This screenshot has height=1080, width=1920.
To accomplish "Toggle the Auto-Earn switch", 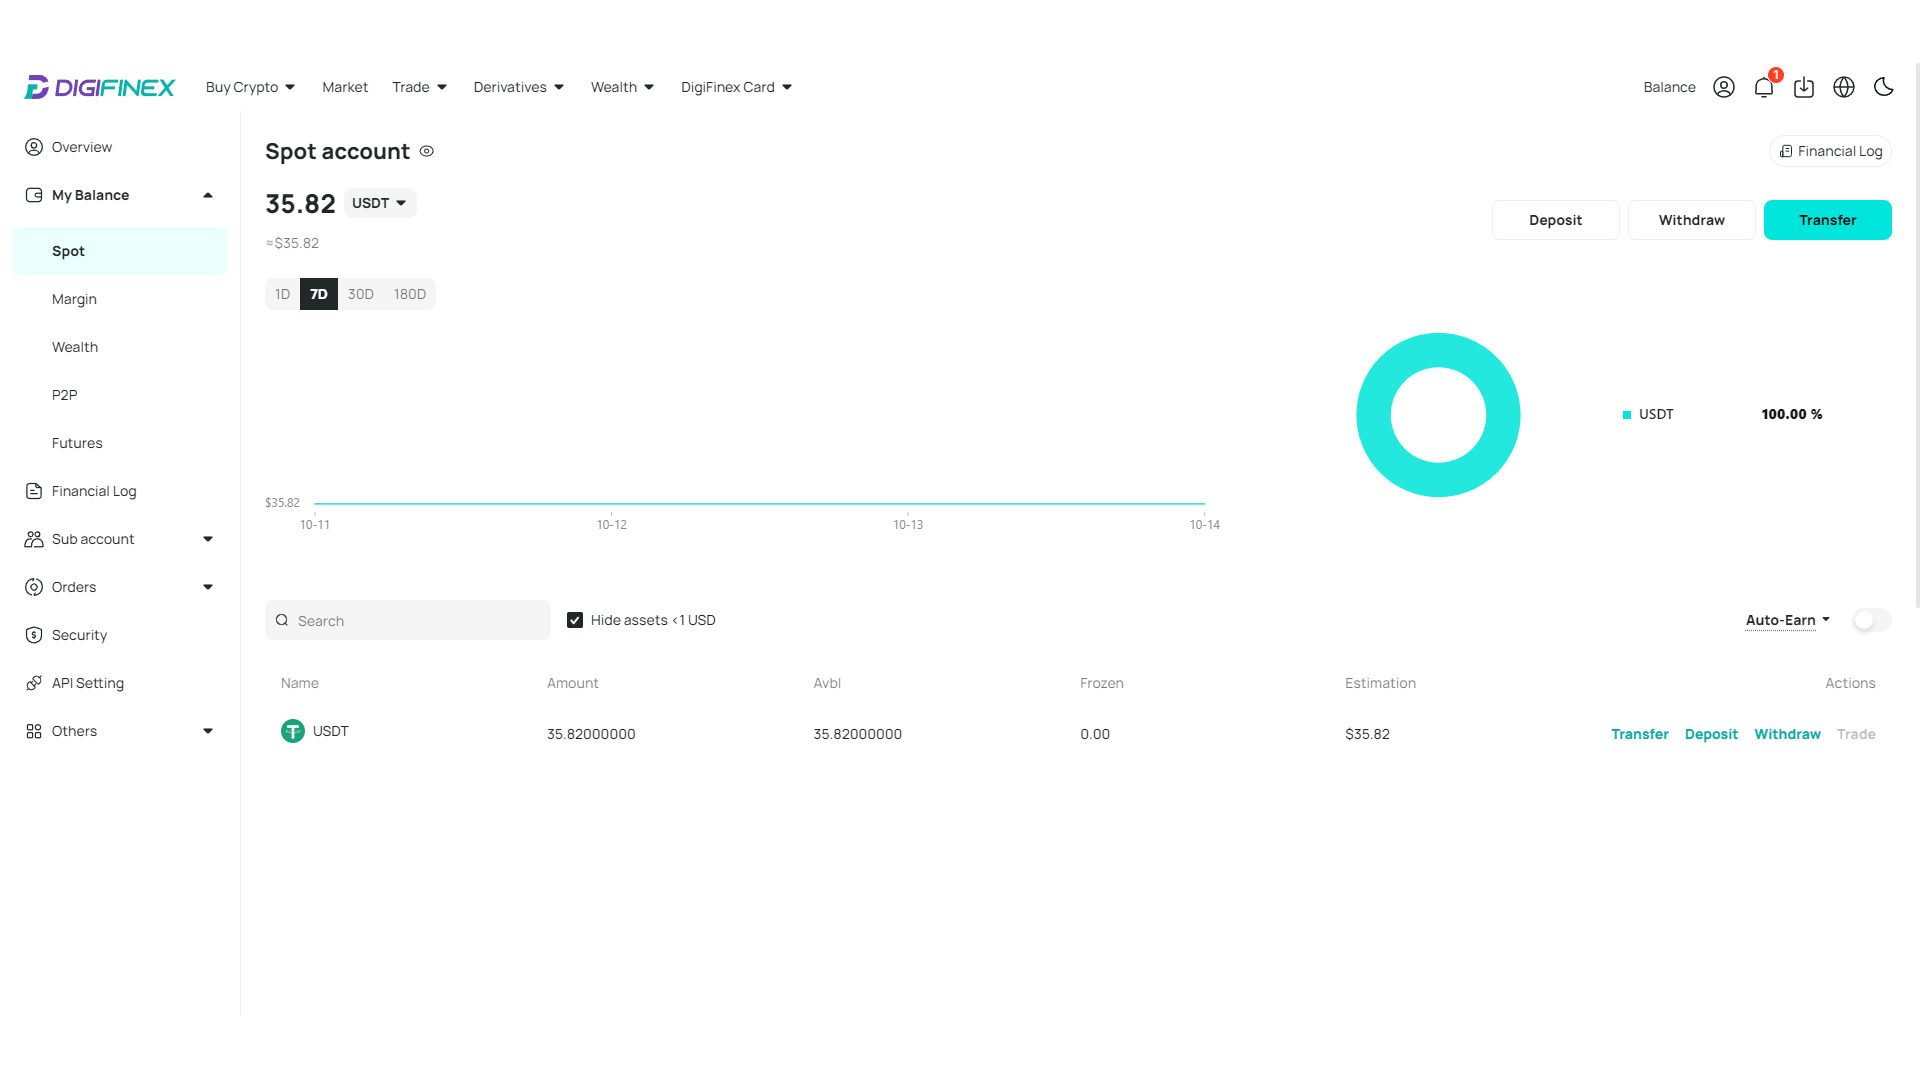I will 1871,620.
